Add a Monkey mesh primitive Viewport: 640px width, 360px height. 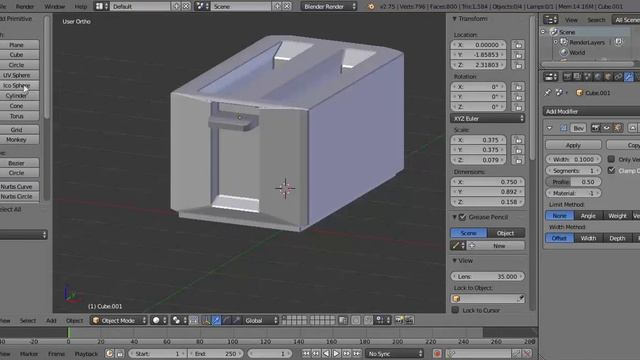[x=16, y=140]
